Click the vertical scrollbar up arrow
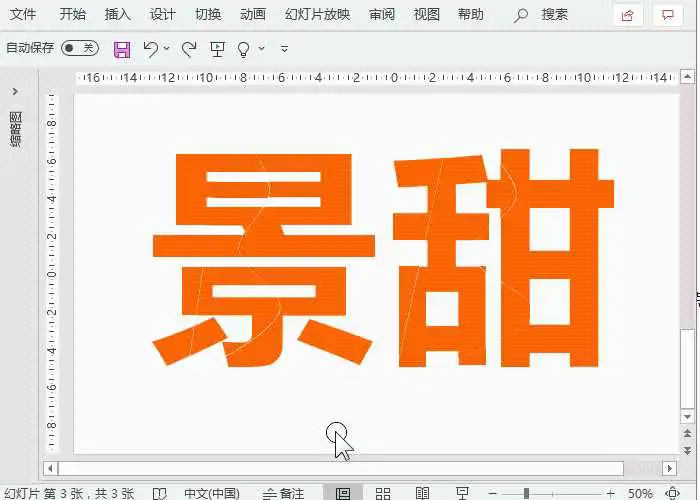Image resolution: width=700 pixels, height=500 pixels. point(688,77)
